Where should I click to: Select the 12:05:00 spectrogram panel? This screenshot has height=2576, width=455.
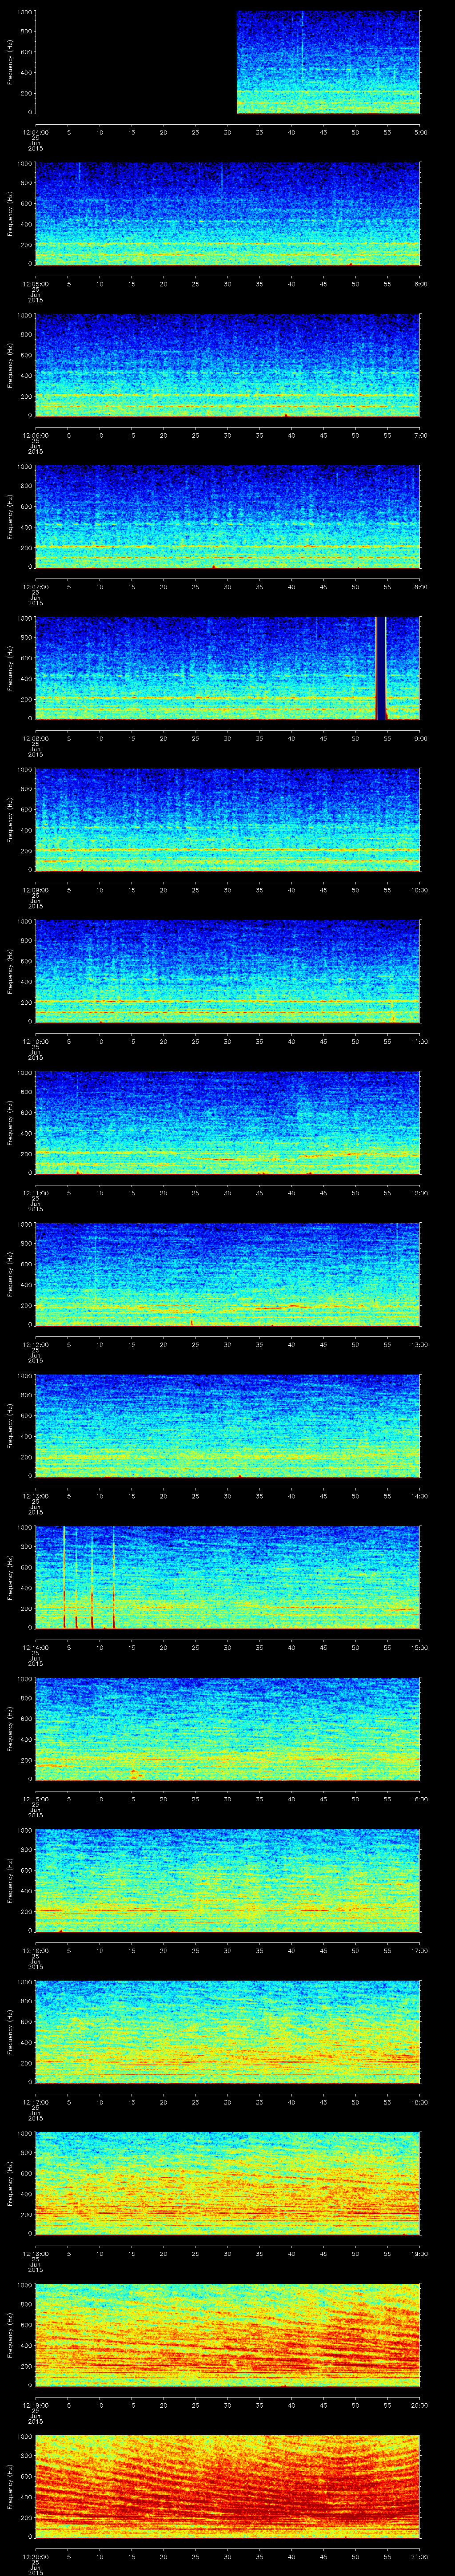click(x=227, y=213)
